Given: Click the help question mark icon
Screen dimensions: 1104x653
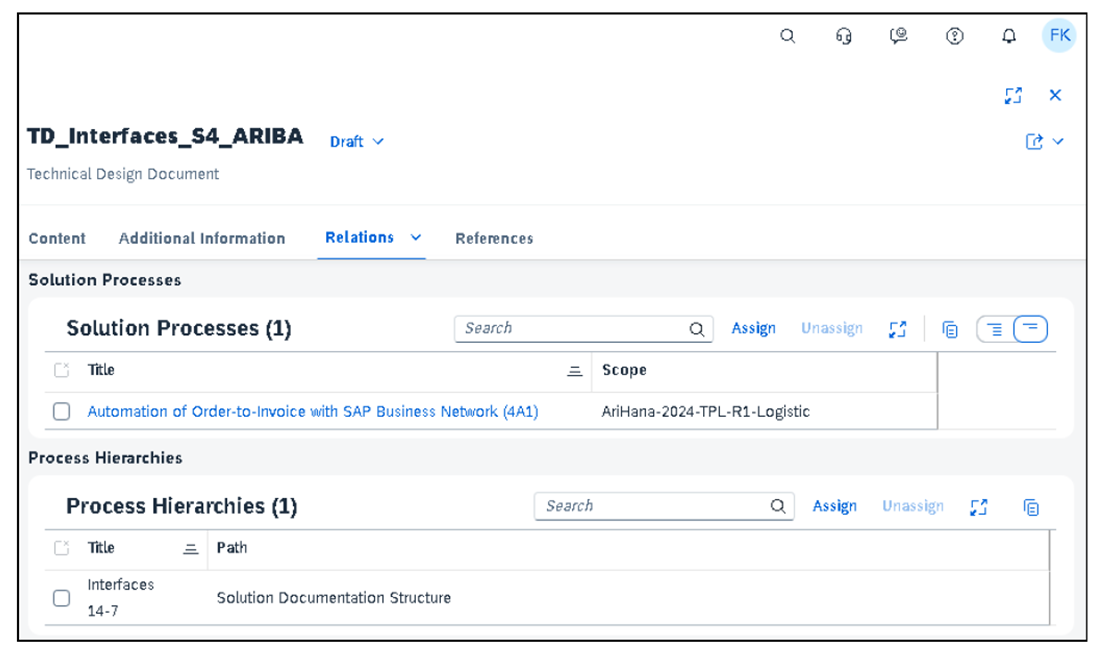Looking at the screenshot, I should 954,36.
